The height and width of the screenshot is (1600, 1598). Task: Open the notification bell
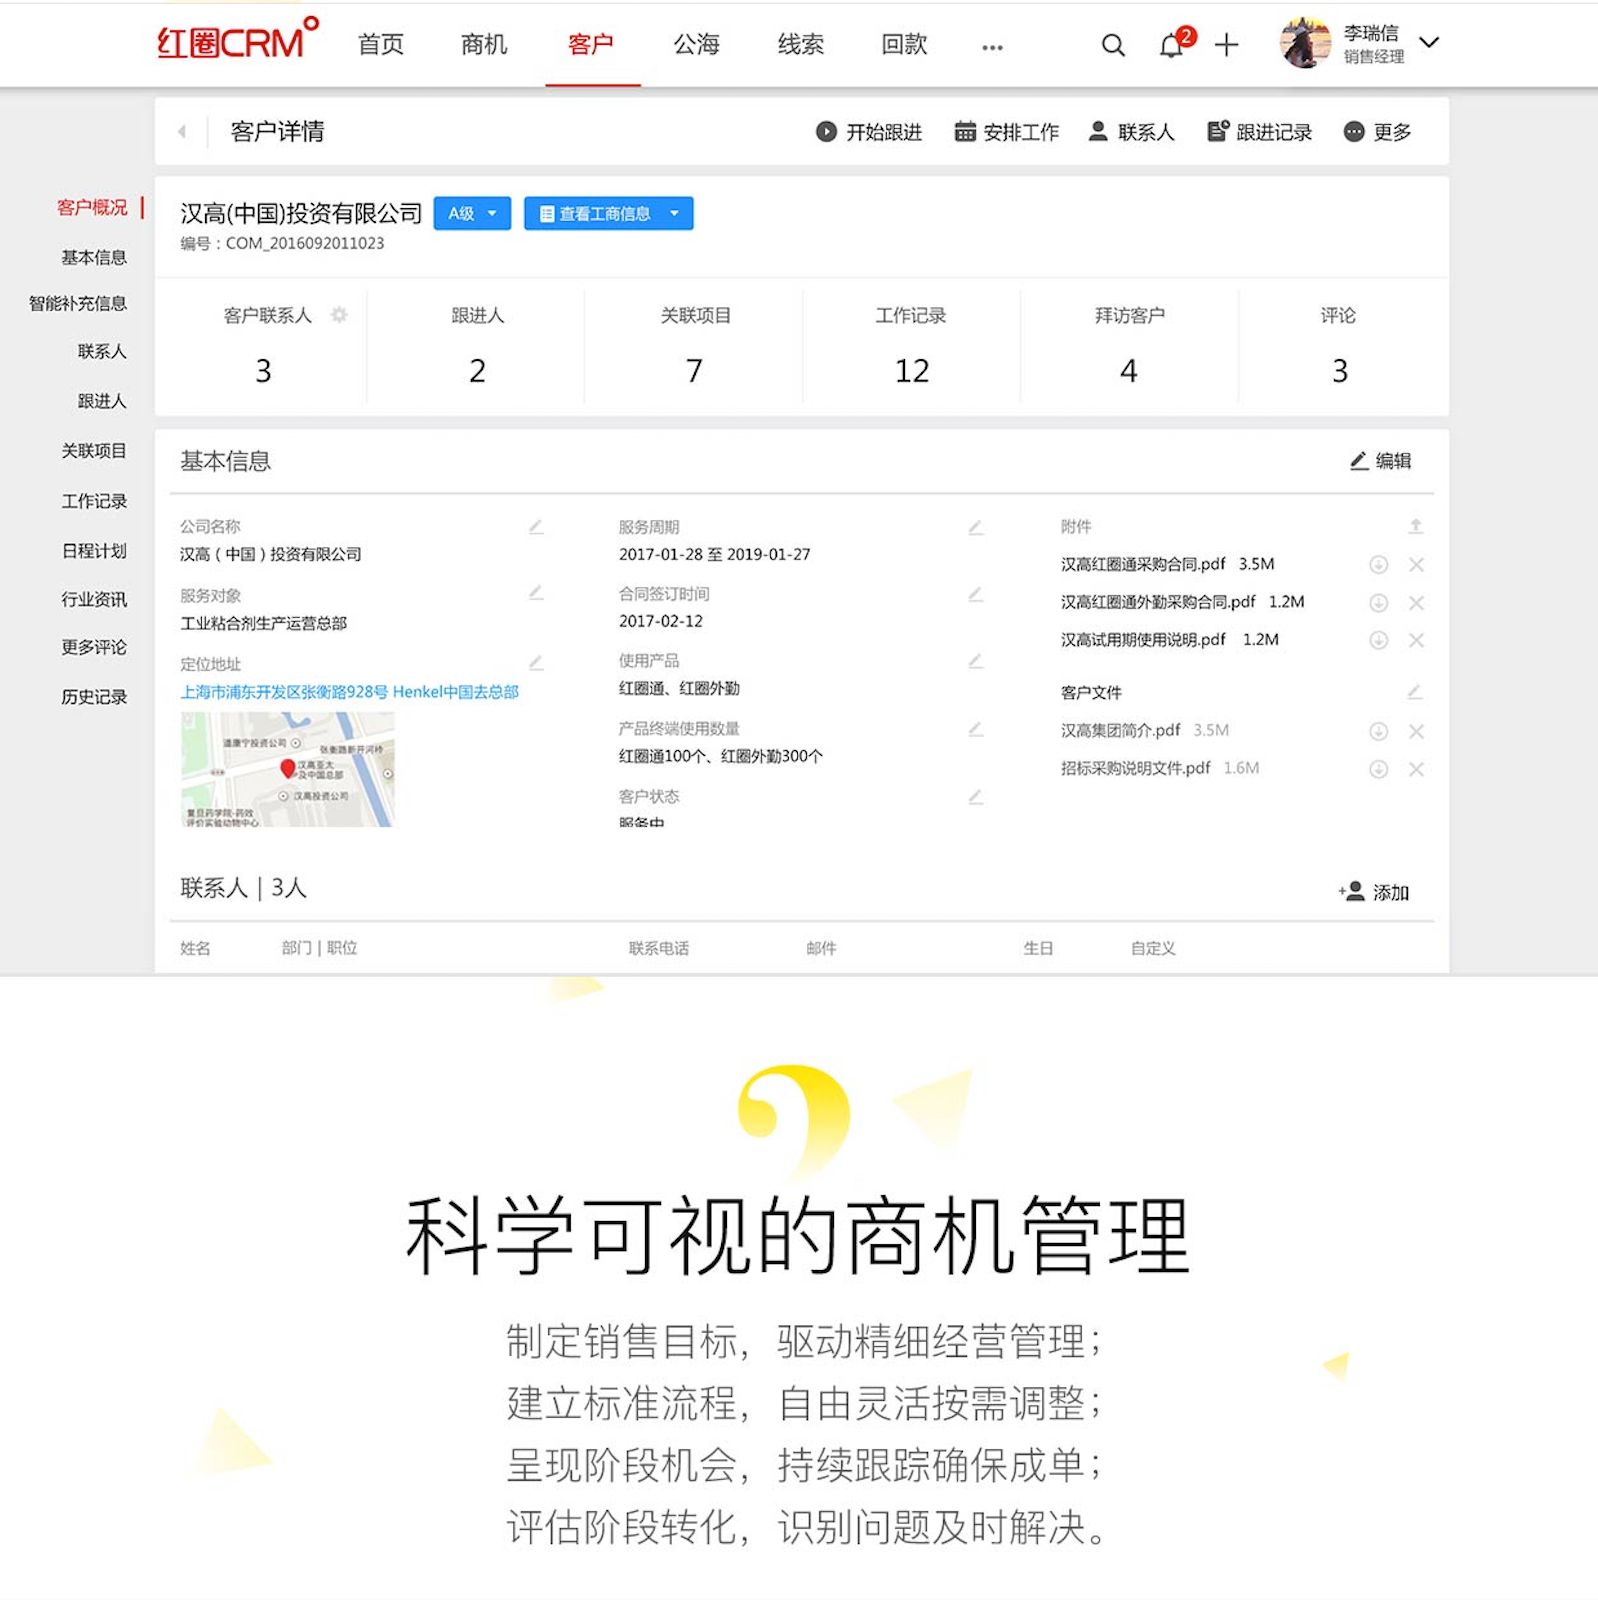click(x=1171, y=46)
